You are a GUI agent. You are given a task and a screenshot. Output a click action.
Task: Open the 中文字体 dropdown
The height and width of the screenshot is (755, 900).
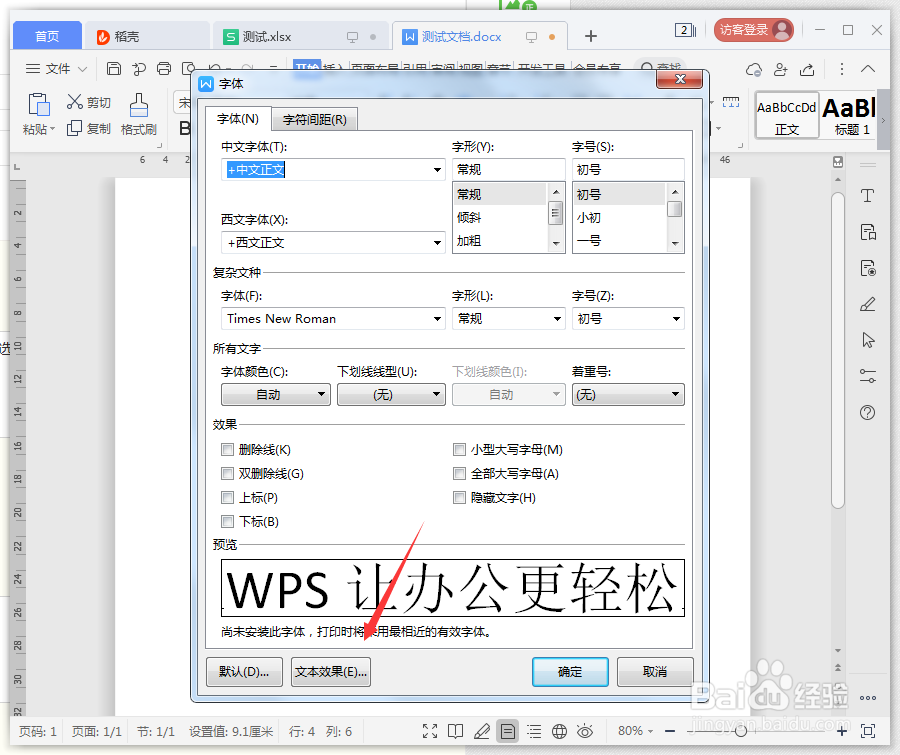point(437,169)
